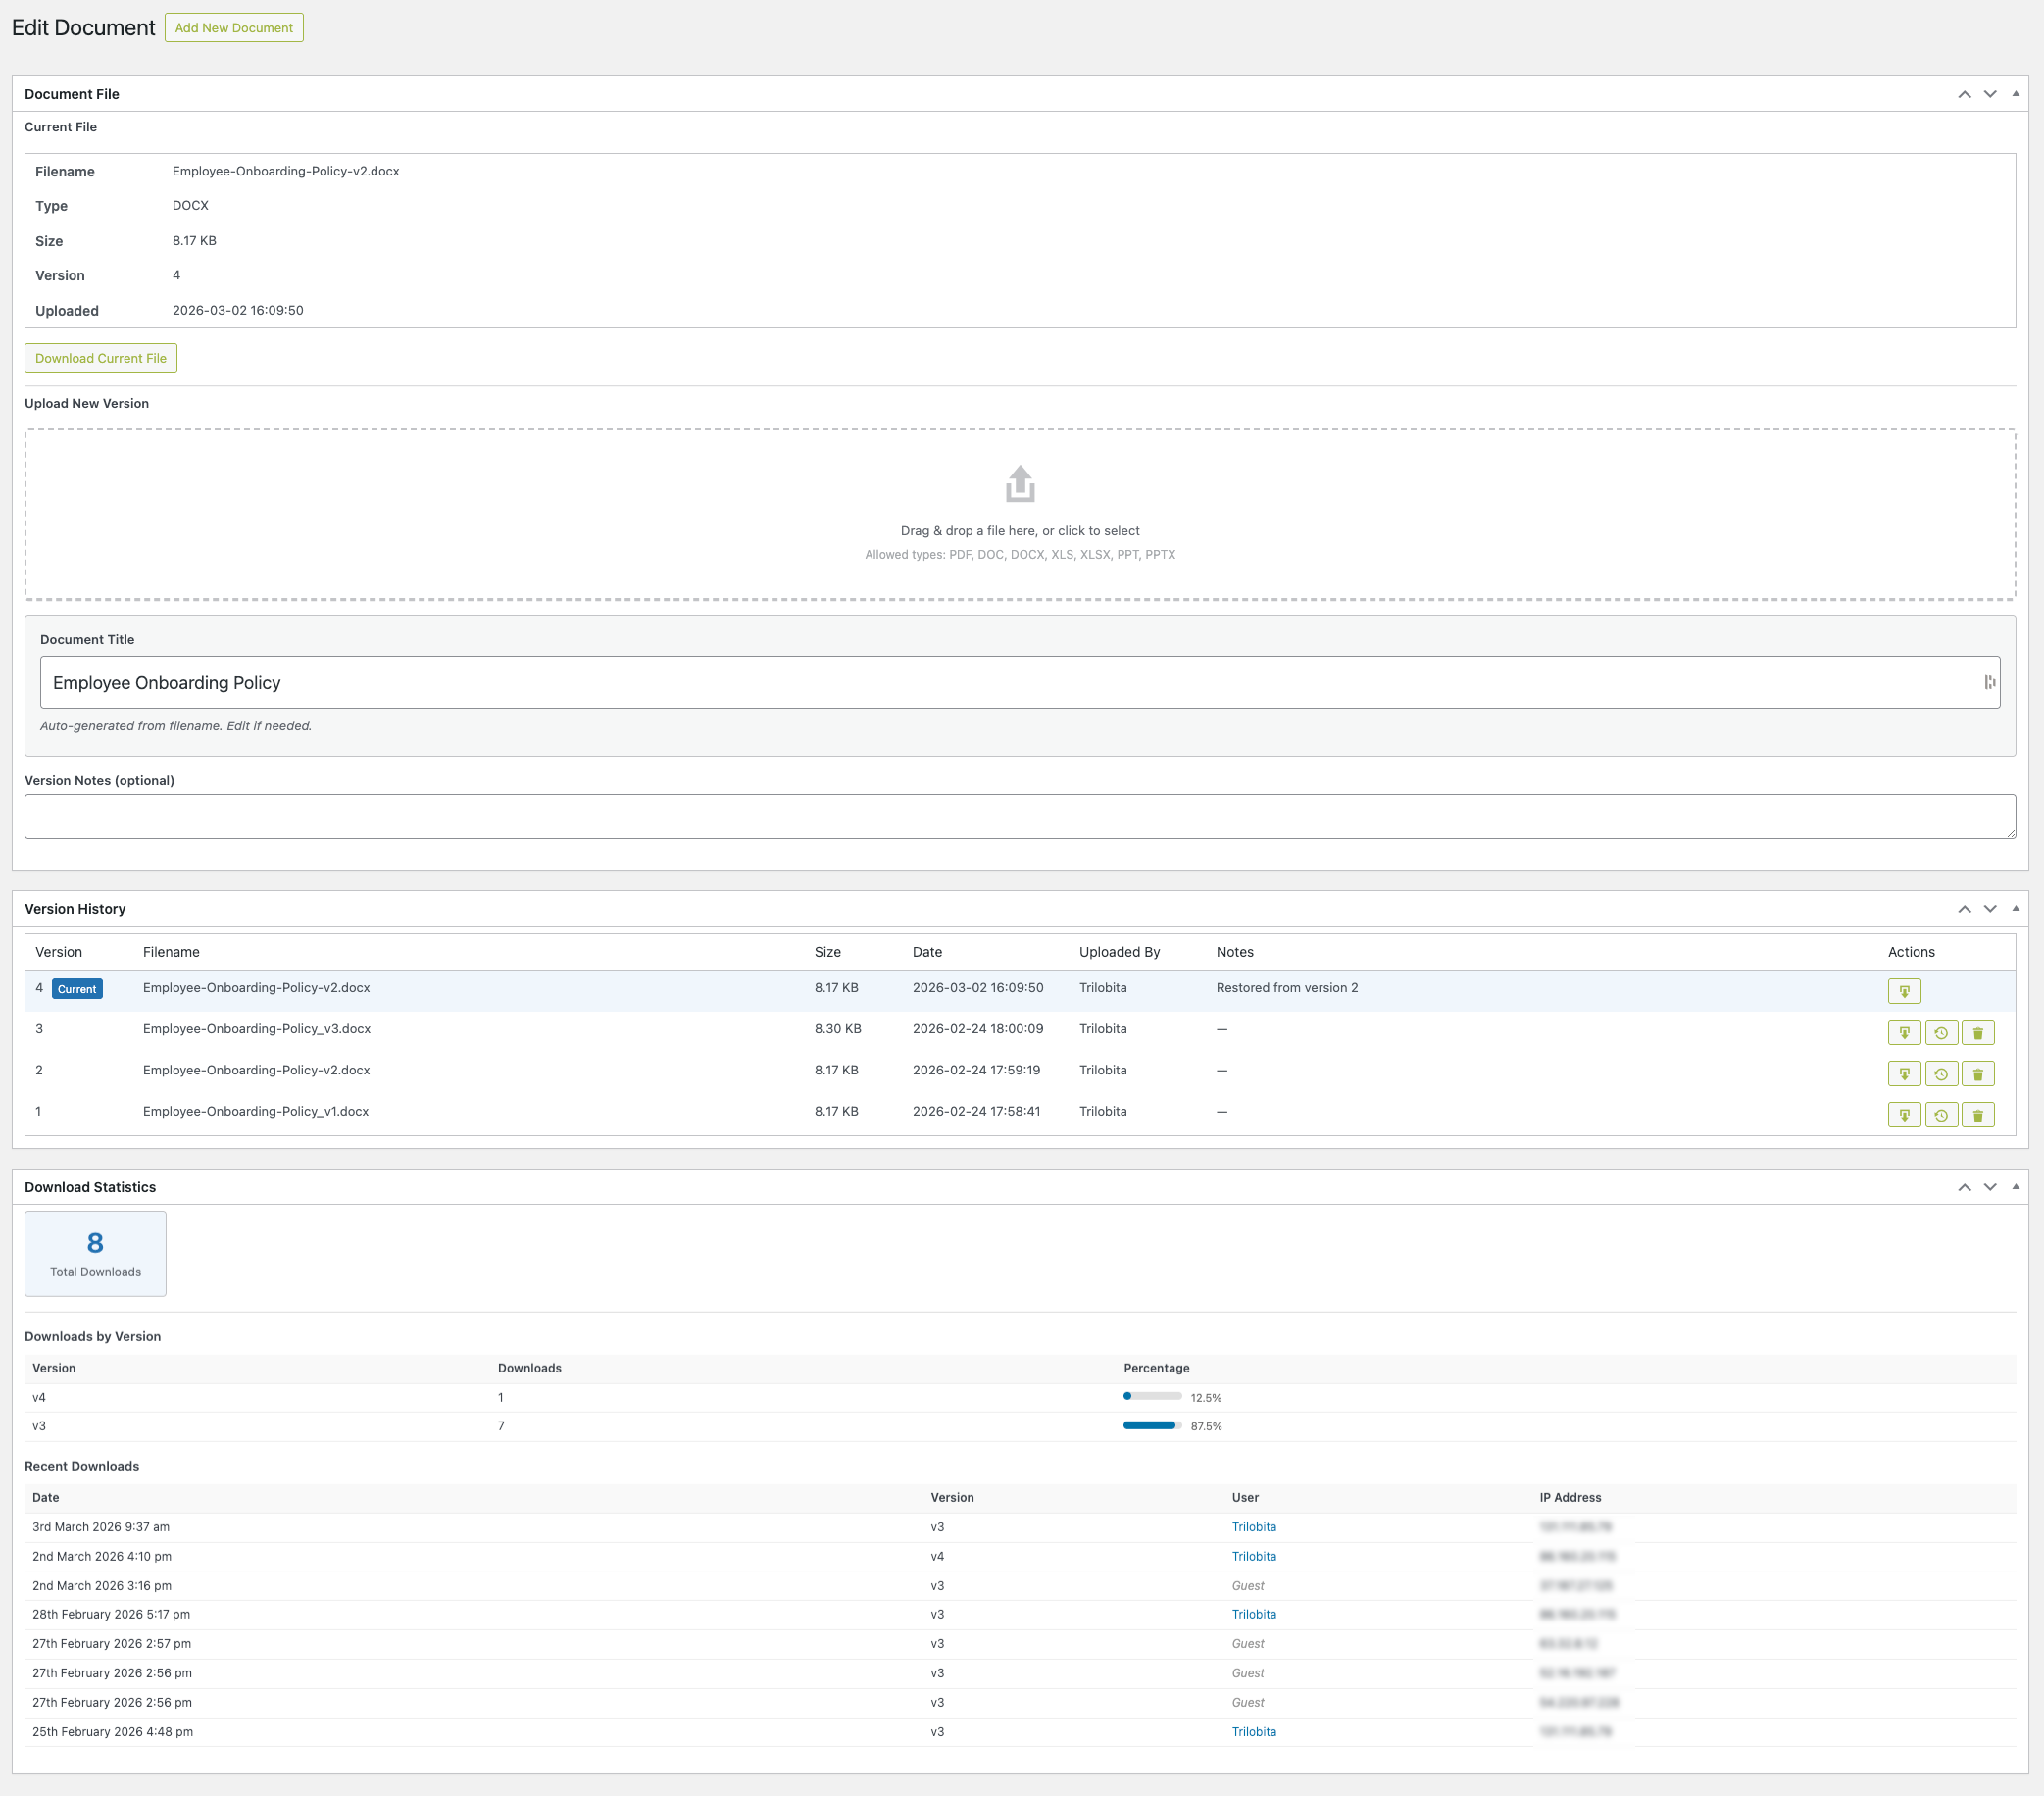The image size is (2044, 1796).
Task: Click upload arrow icon in drop zone
Action: click(x=1019, y=484)
